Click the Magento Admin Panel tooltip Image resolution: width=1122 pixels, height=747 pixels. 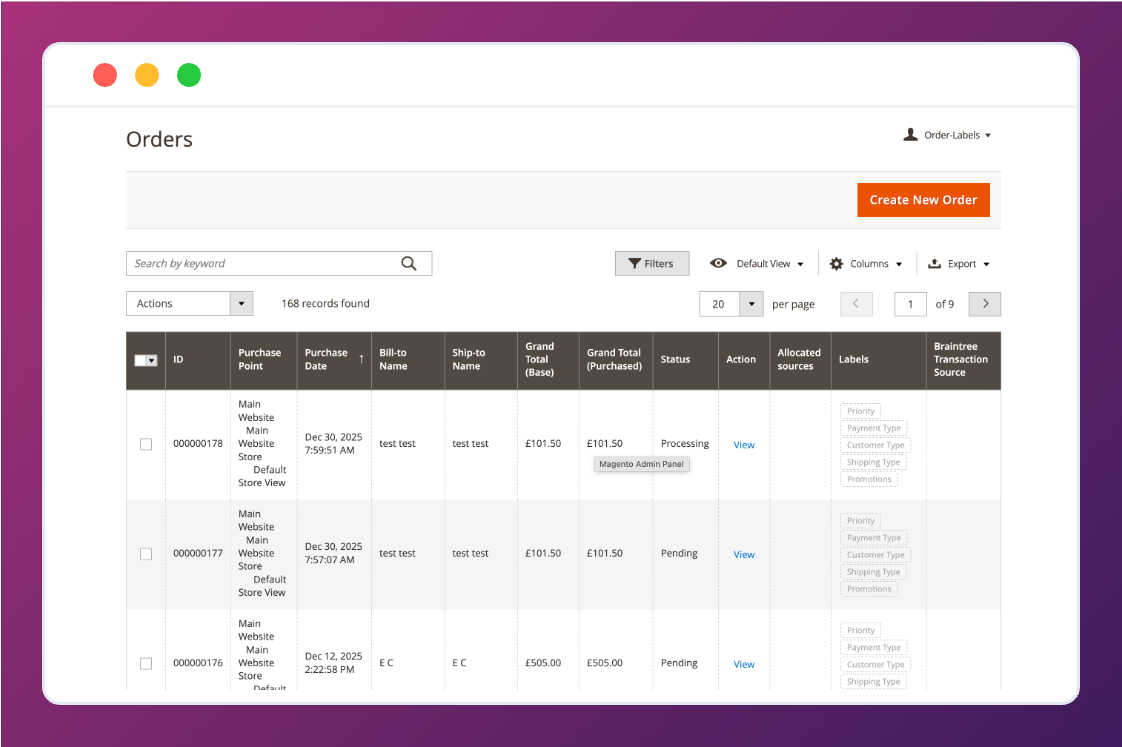pyautogui.click(x=642, y=464)
